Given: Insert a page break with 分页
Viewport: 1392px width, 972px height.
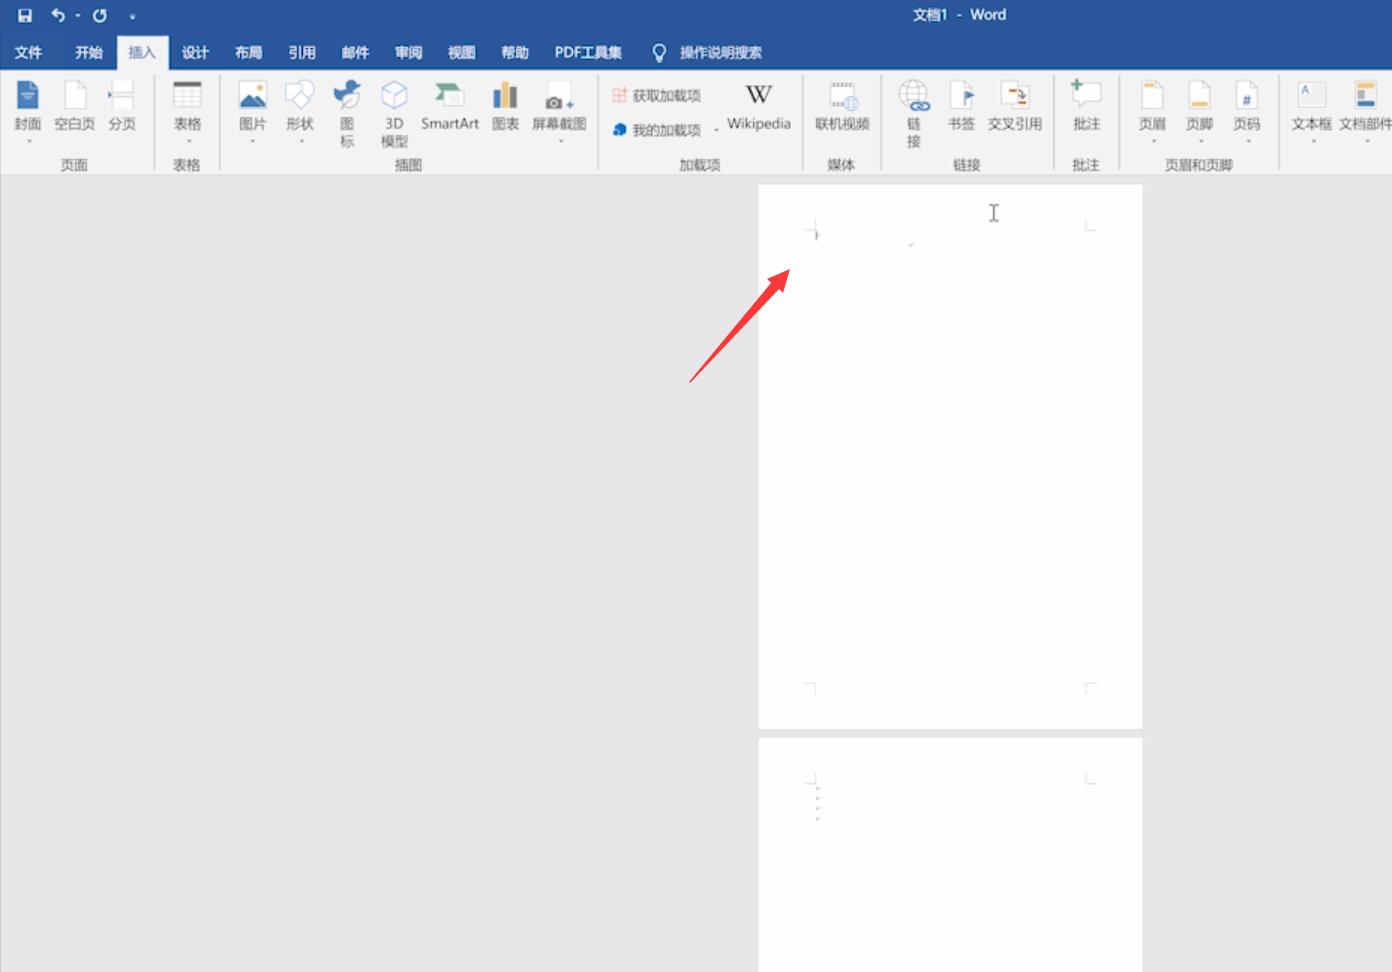Looking at the screenshot, I should coord(122,107).
